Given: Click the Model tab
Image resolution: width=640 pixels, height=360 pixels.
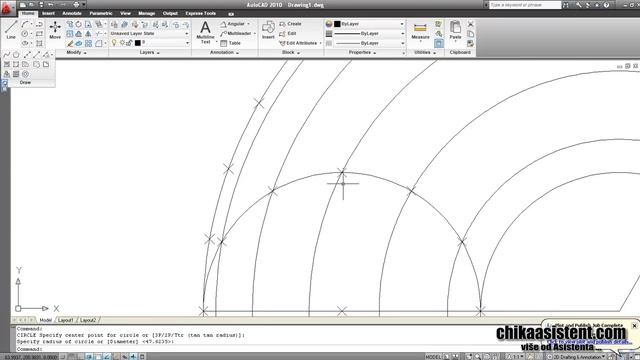Looking at the screenshot, I should (45, 320).
